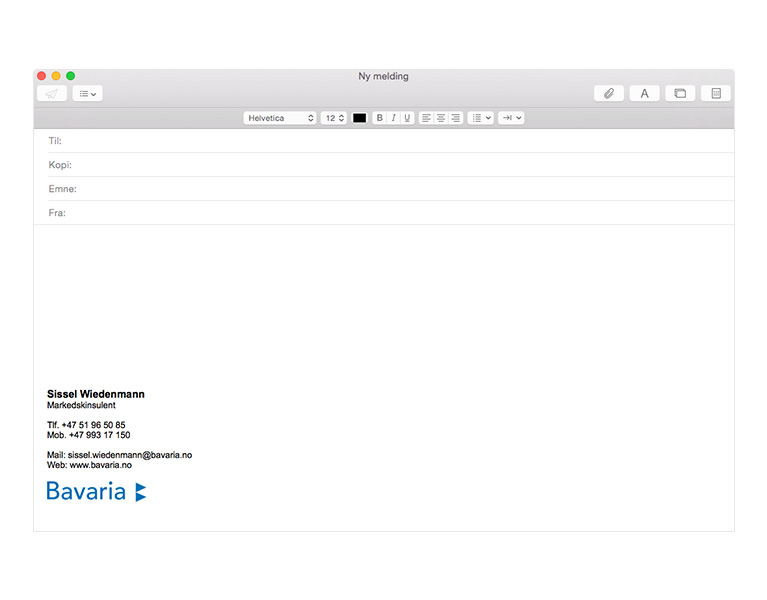Select the Bavaria logo image
Image resolution: width=767 pixels, height=600 pixels.
pos(96,491)
